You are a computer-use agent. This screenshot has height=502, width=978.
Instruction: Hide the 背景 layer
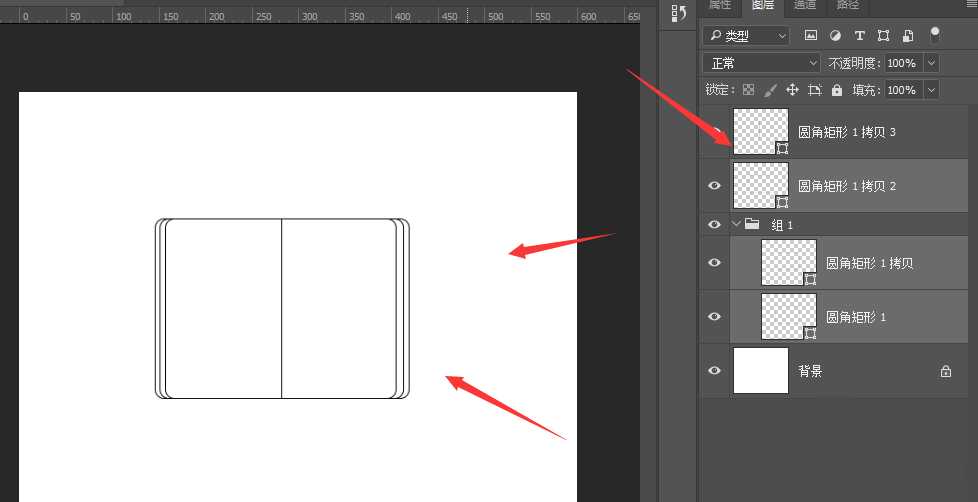point(715,370)
